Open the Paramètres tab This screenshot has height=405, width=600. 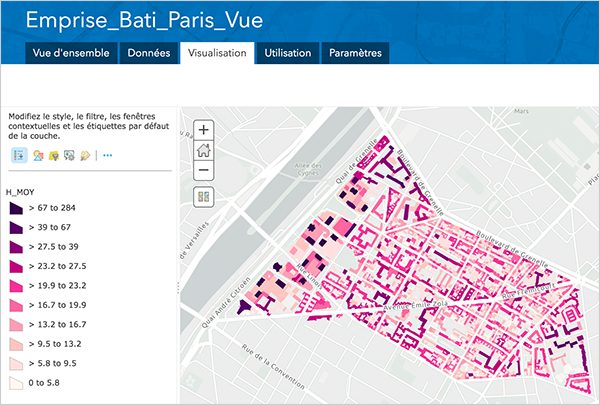pos(355,53)
